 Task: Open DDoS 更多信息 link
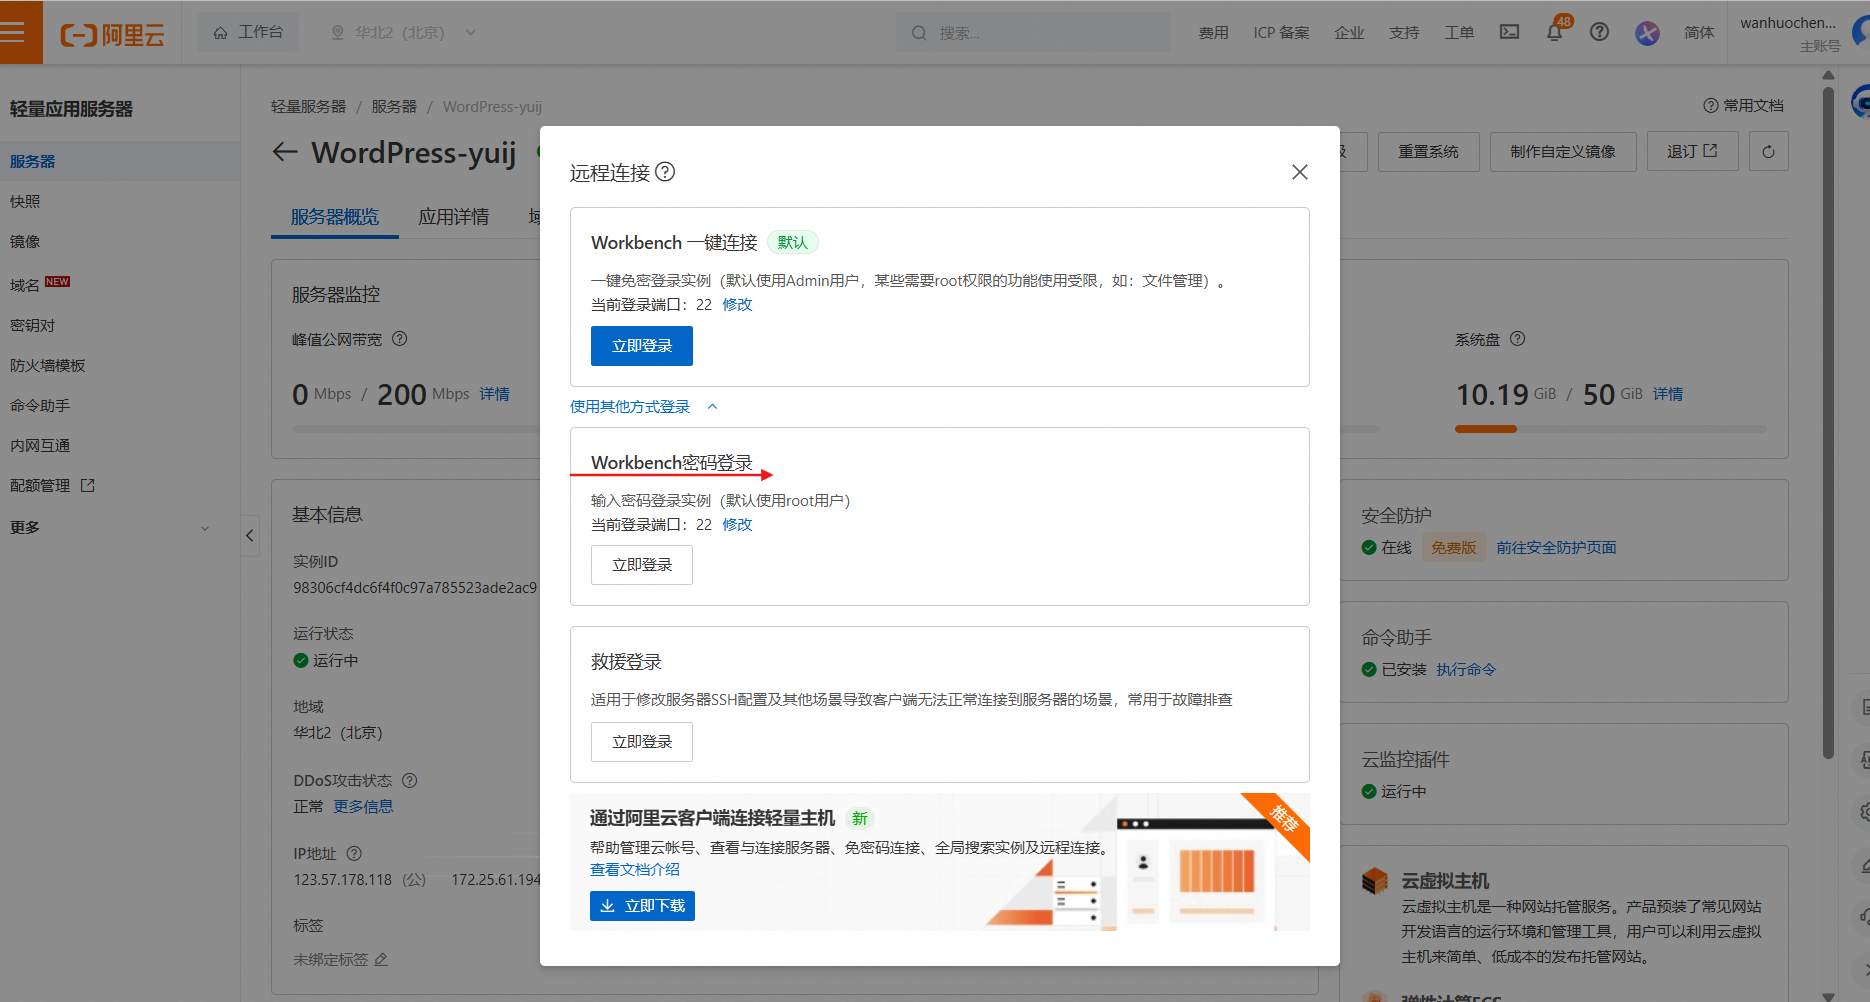tap(363, 807)
